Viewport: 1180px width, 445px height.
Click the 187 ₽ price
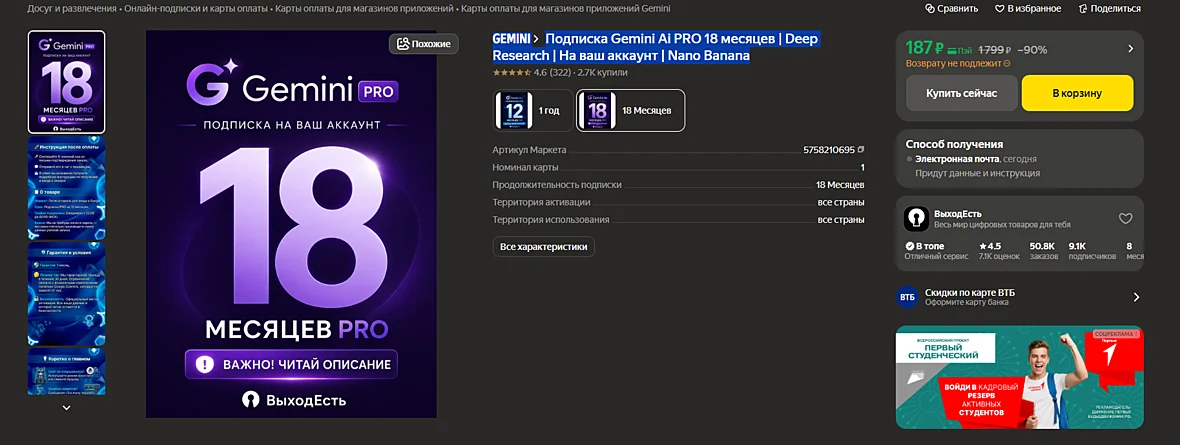point(923,48)
